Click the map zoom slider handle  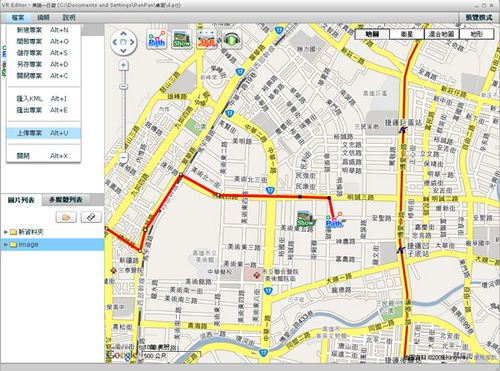click(x=124, y=87)
